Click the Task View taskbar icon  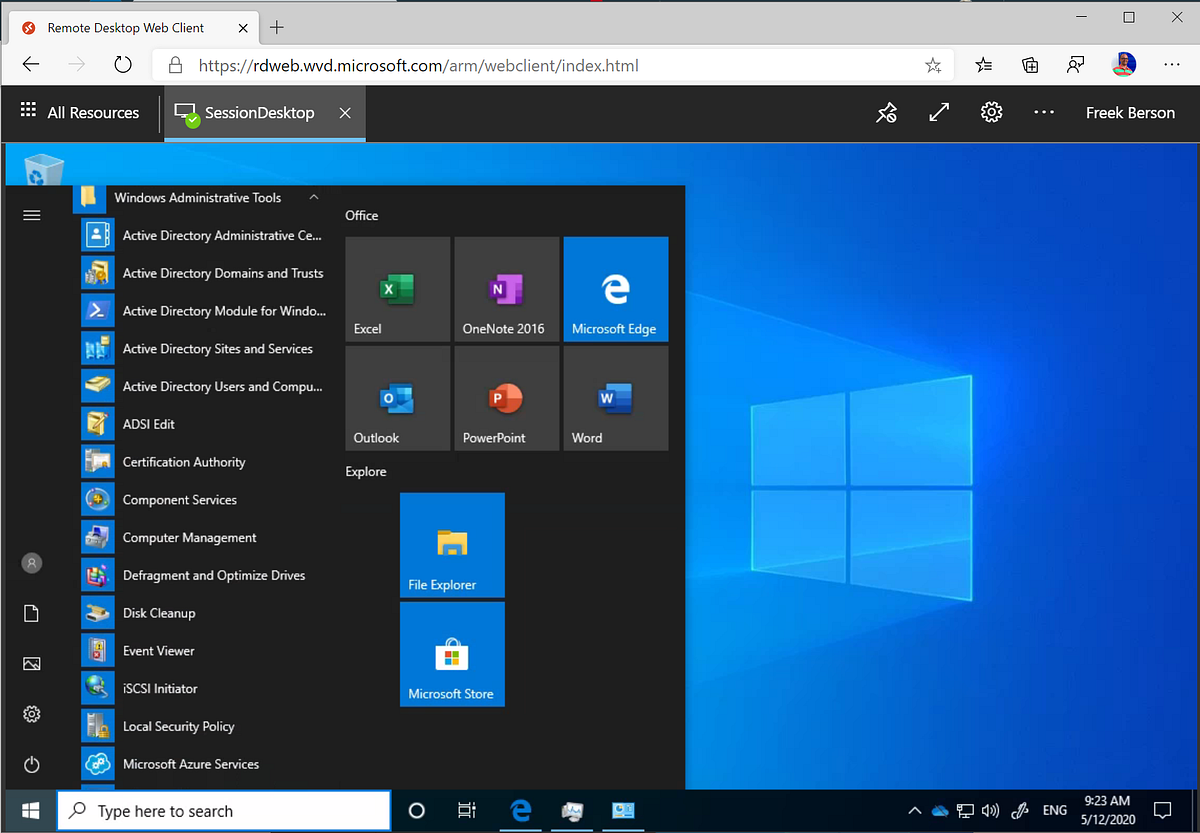click(x=466, y=811)
